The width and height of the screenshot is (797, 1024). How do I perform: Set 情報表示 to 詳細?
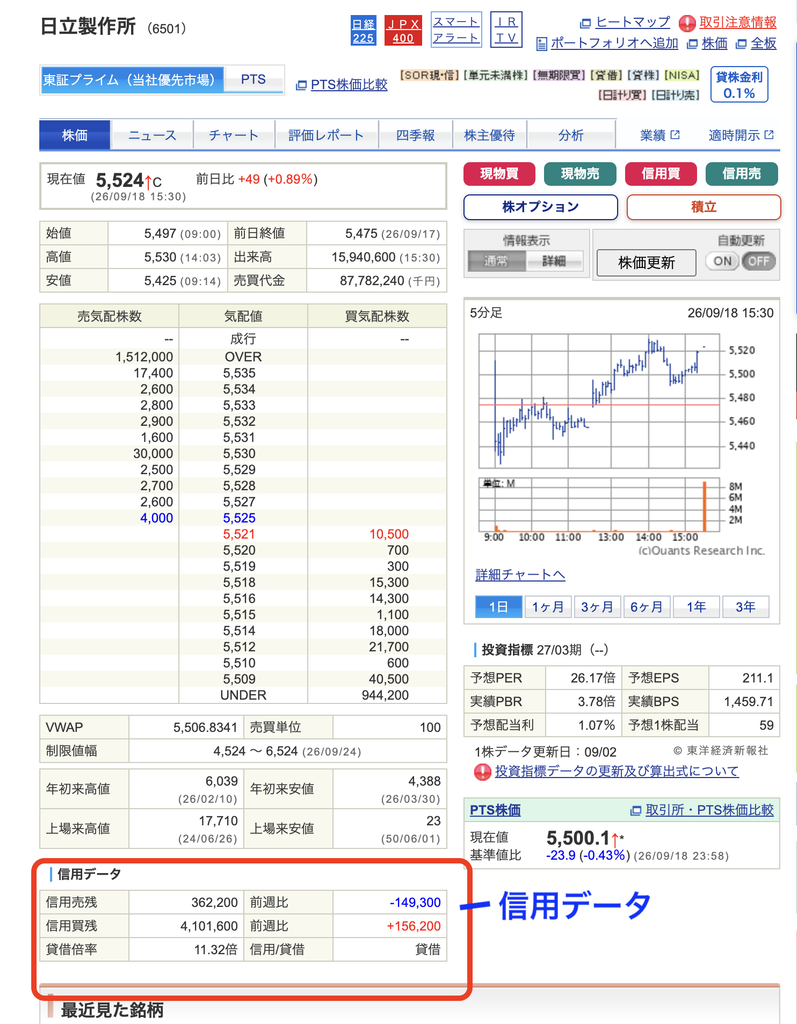(x=554, y=261)
